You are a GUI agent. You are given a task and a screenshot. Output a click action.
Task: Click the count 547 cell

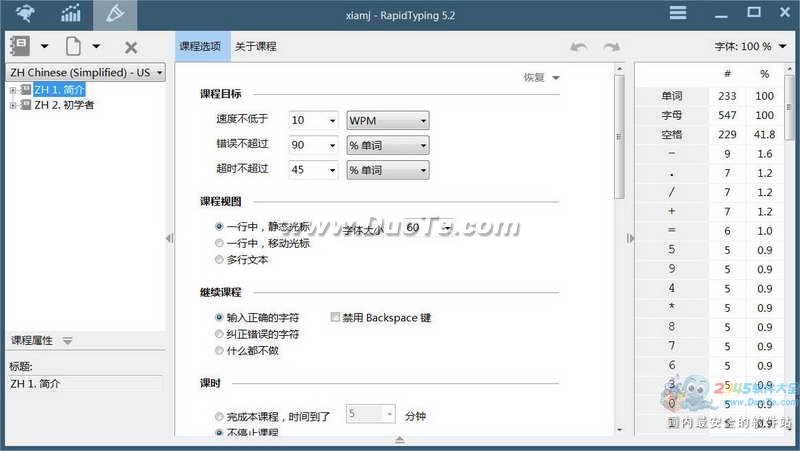[727, 115]
